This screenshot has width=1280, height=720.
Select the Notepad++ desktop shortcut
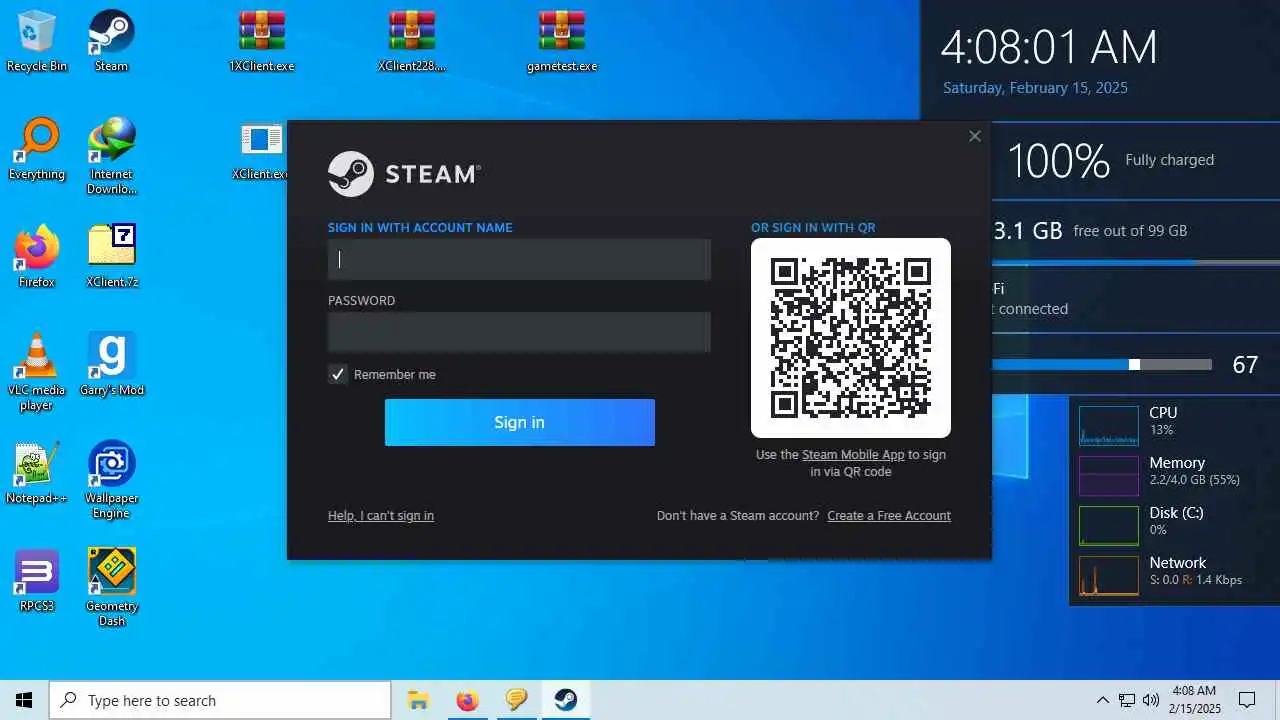click(37, 473)
